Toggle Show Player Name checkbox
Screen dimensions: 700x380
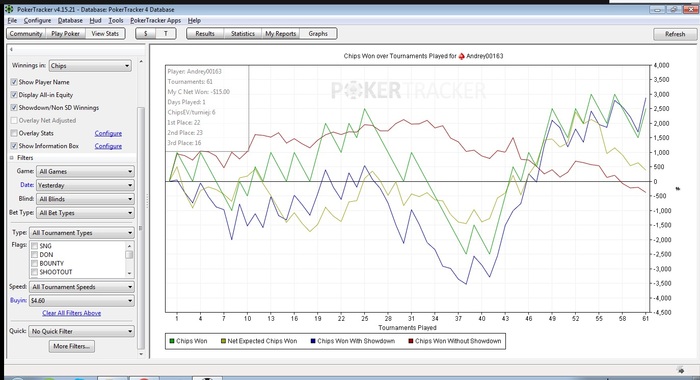click(14, 82)
